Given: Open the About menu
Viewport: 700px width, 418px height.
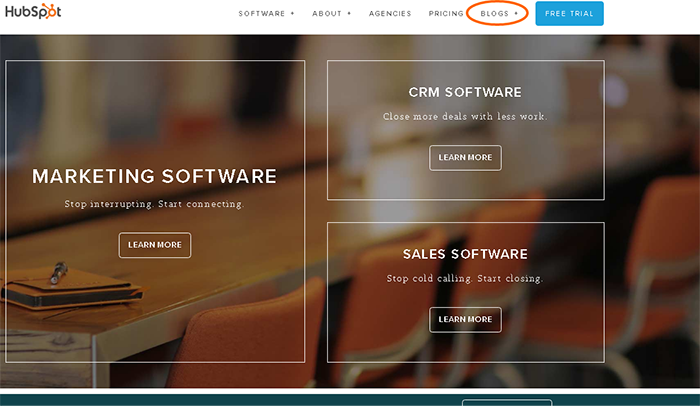Looking at the screenshot, I should coord(327,14).
